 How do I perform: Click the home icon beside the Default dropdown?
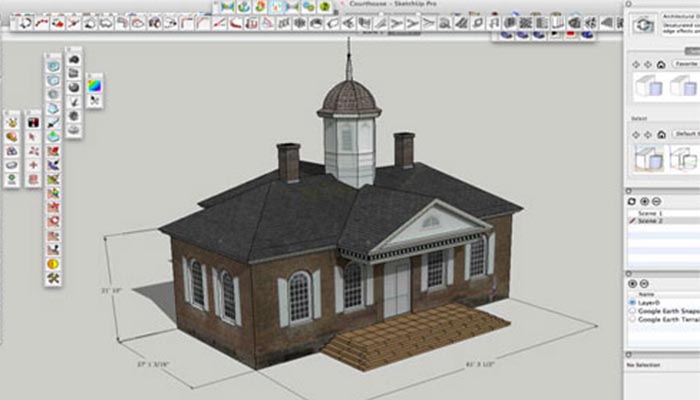point(661,134)
